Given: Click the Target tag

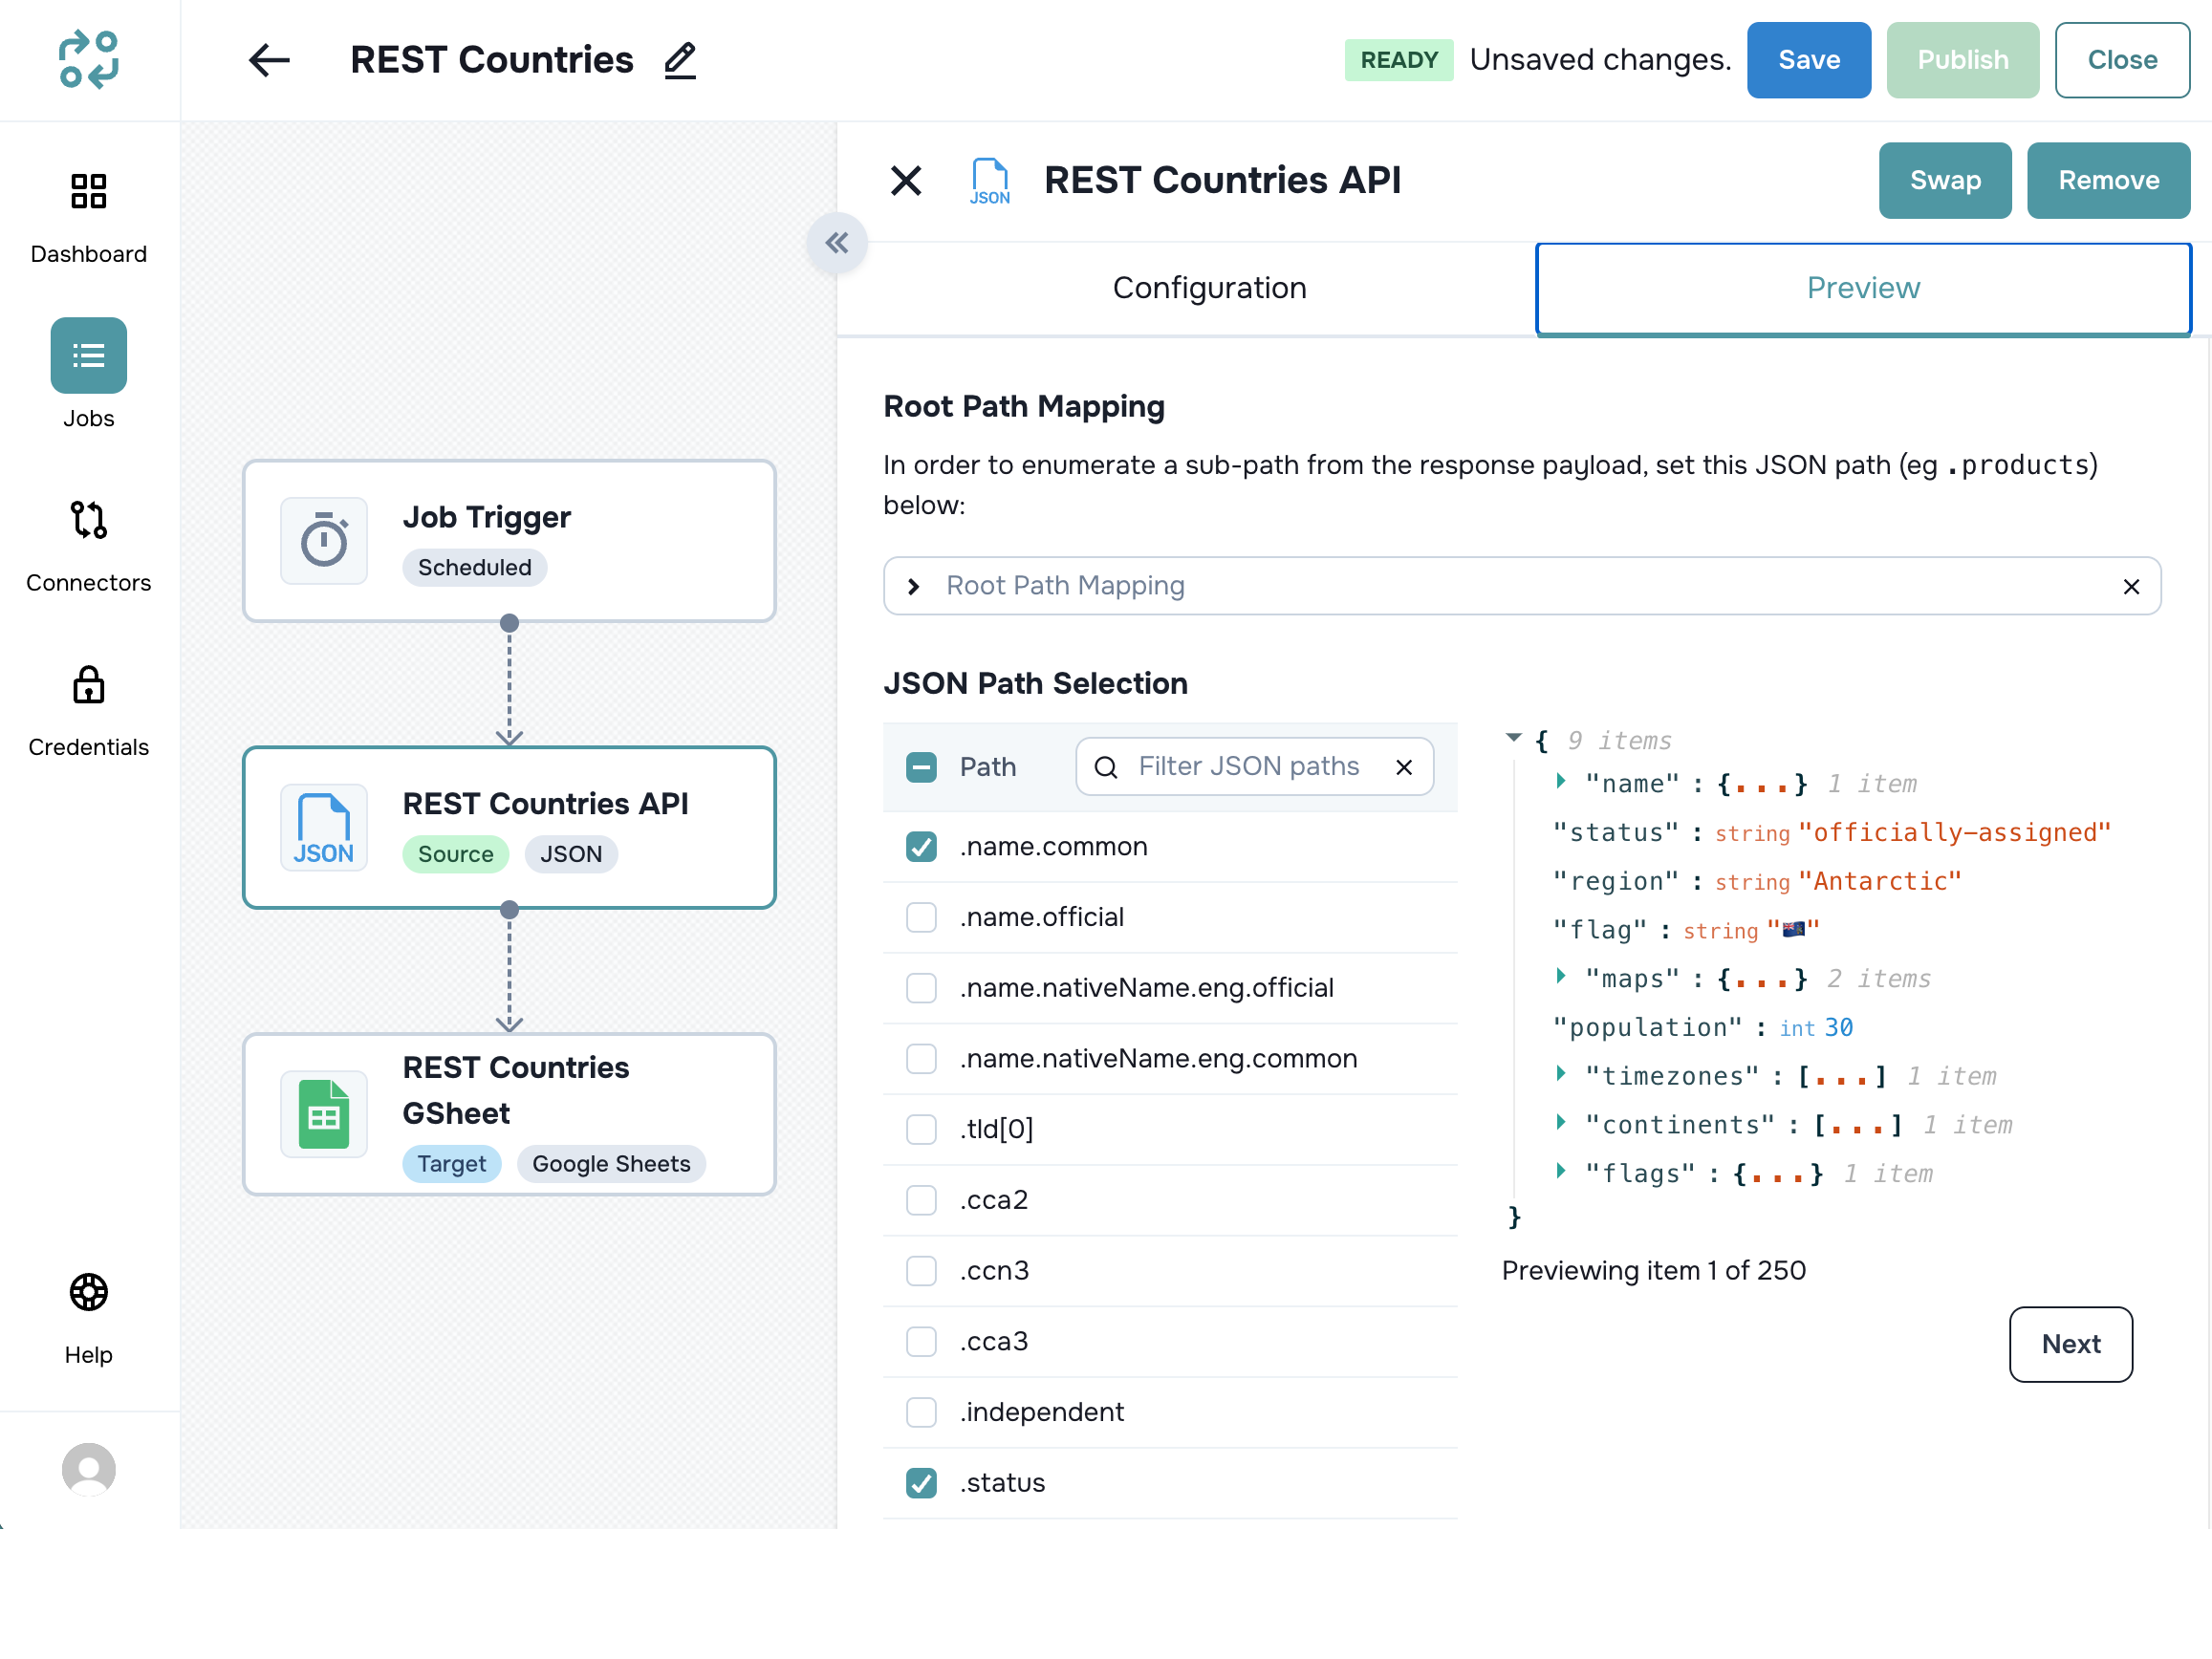Looking at the screenshot, I should [x=451, y=1164].
